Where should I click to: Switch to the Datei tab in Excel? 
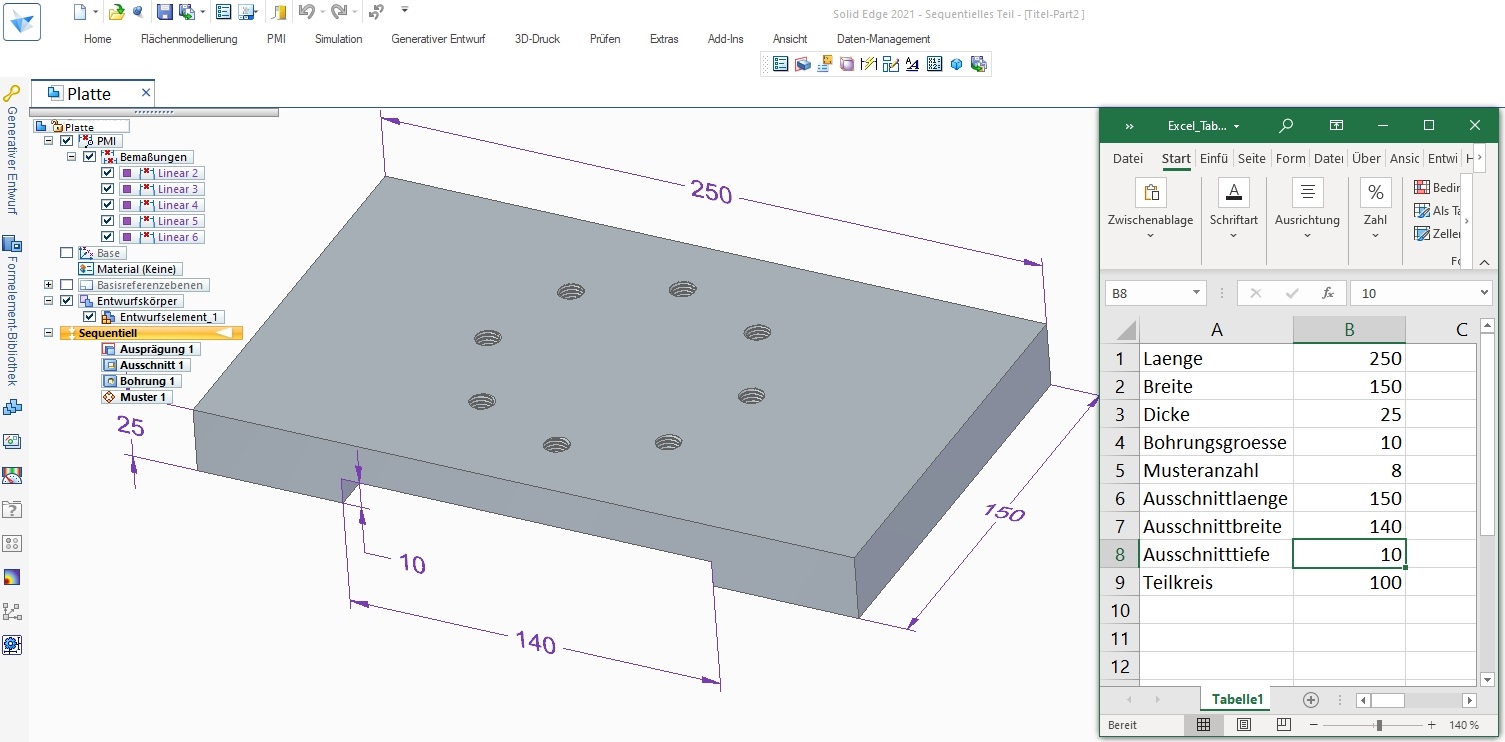point(1127,158)
